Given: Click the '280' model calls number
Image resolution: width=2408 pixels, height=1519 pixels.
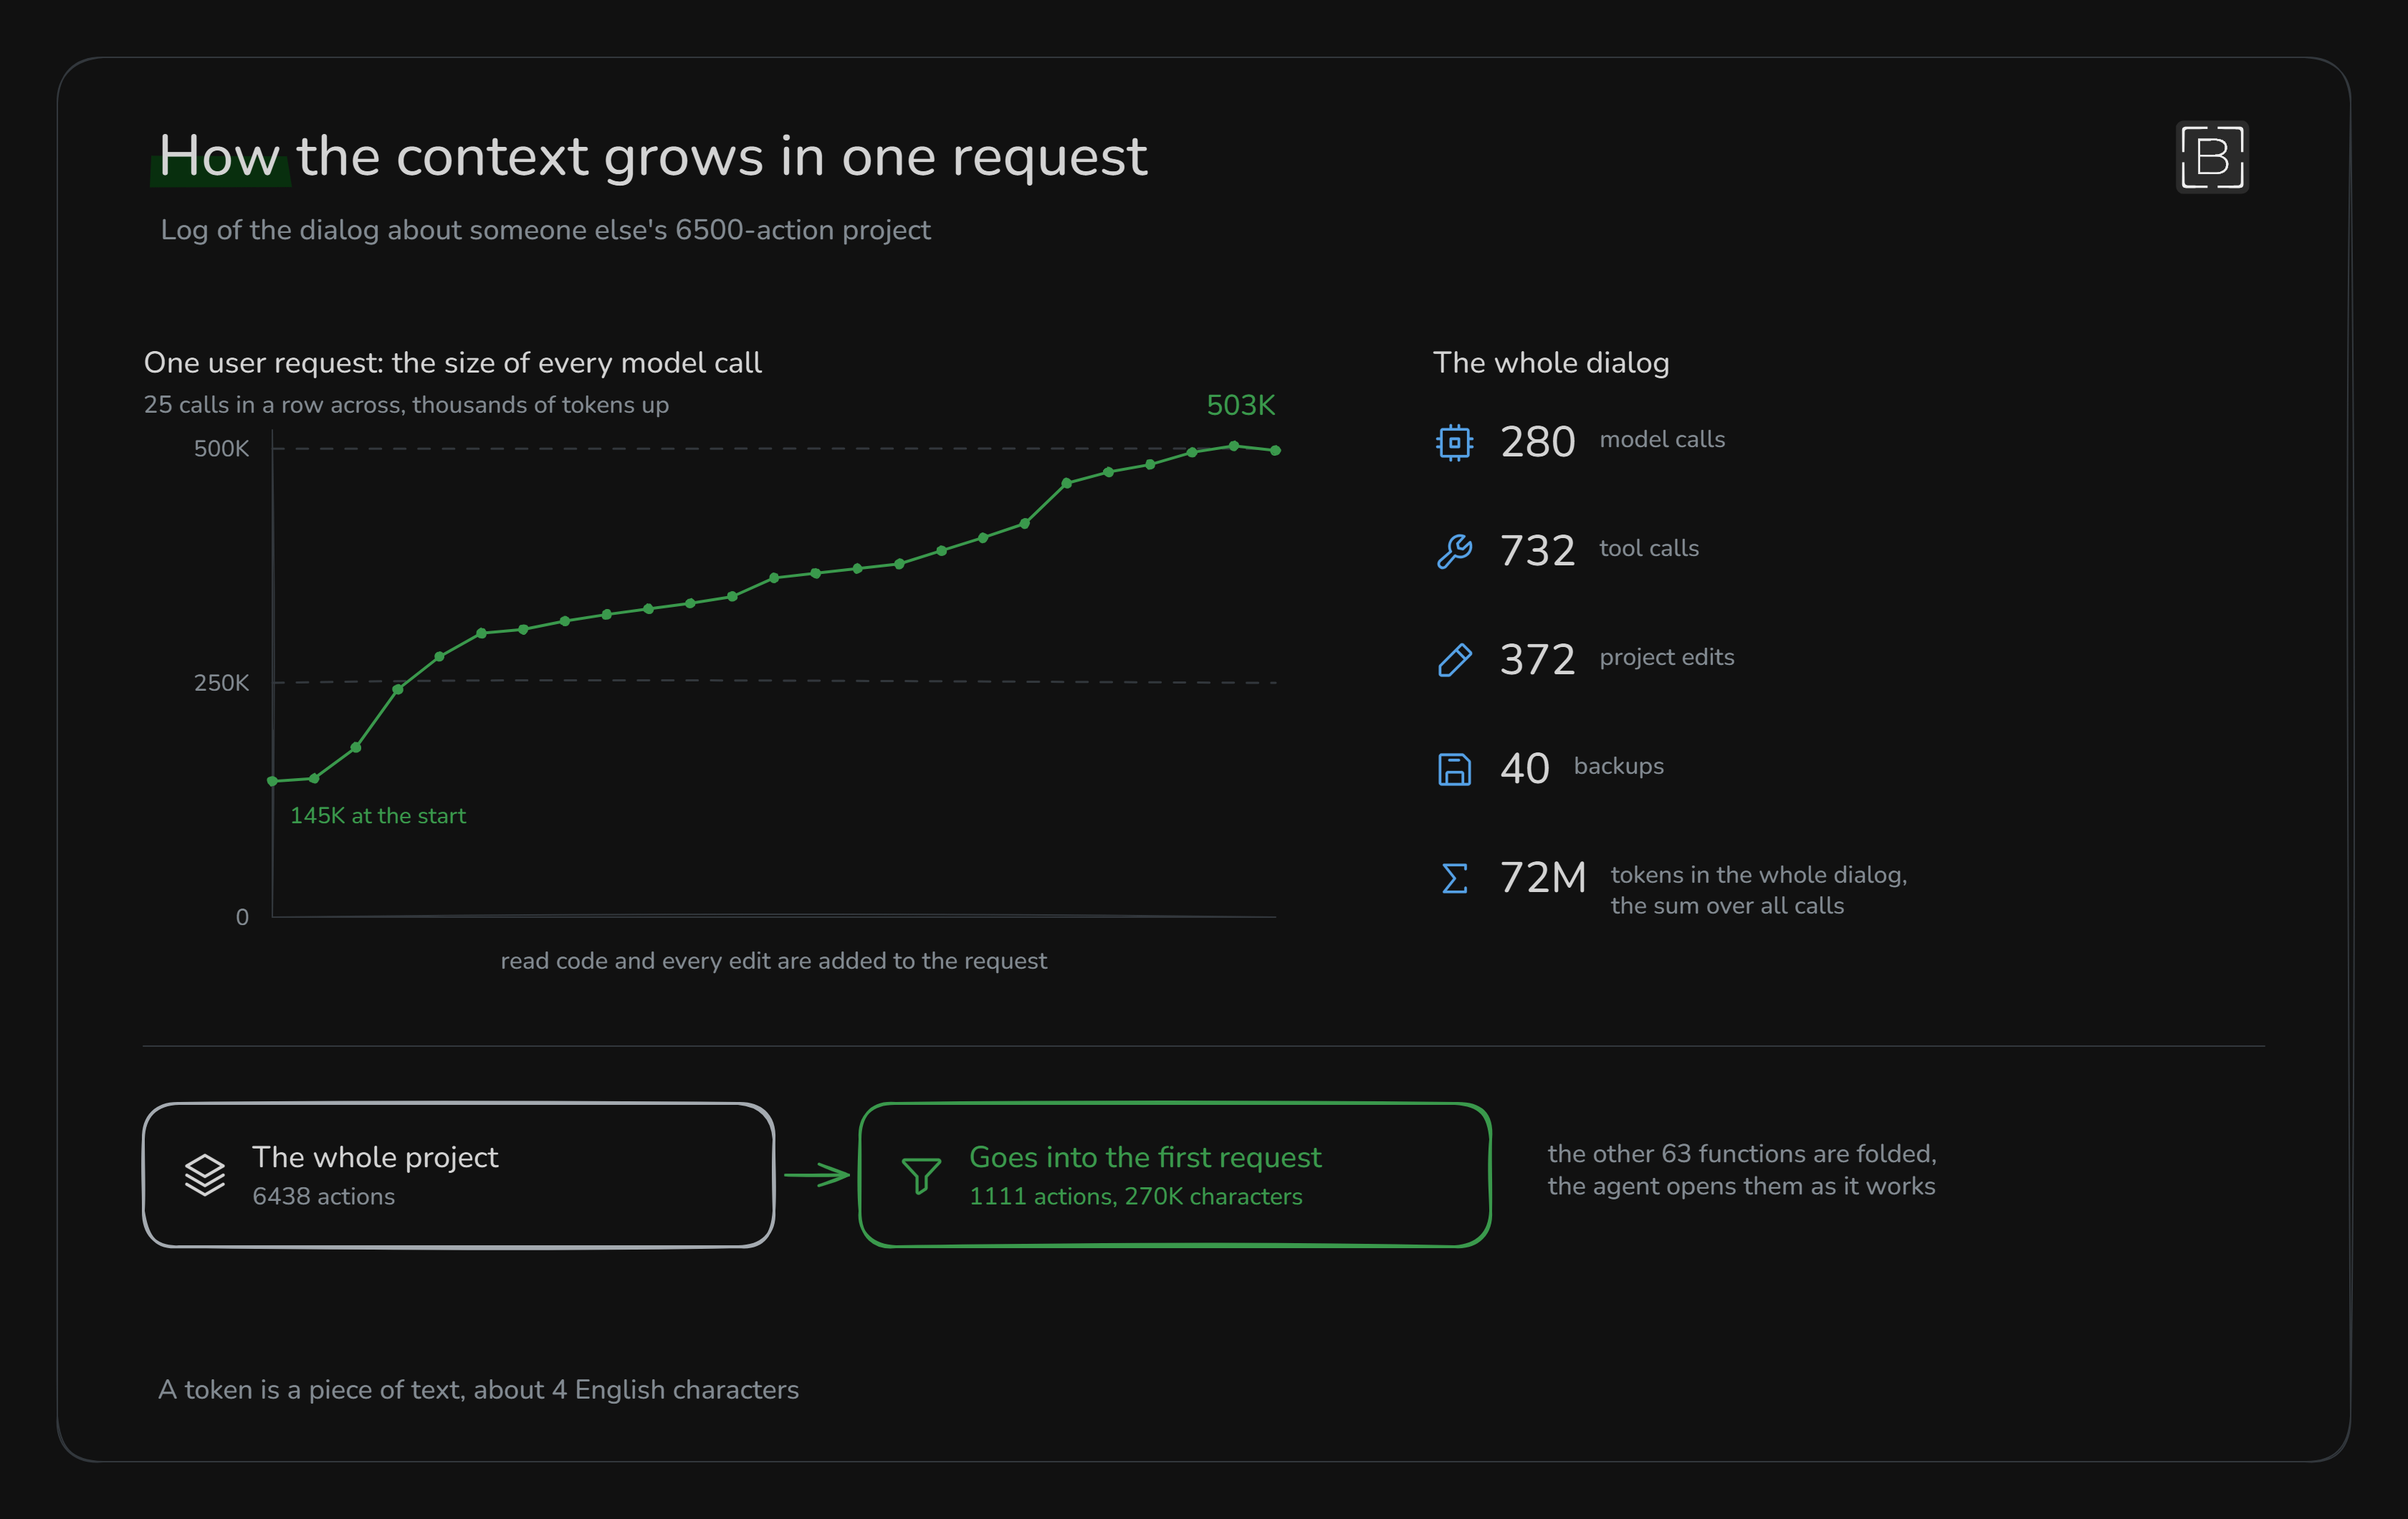Looking at the screenshot, I should pyautogui.click(x=1537, y=442).
